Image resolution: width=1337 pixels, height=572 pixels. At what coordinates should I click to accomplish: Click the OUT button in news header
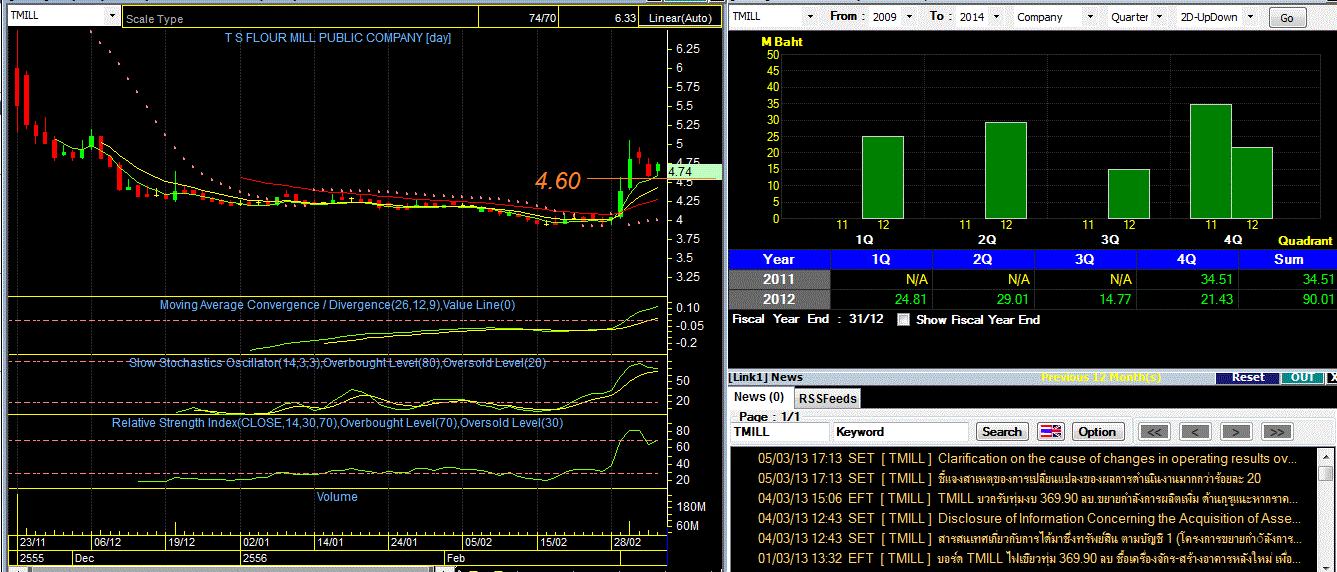tap(1303, 377)
